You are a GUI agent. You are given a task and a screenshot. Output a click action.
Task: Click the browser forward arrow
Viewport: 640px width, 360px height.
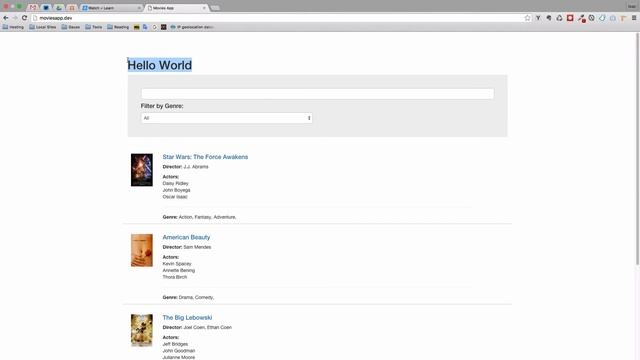15,18
